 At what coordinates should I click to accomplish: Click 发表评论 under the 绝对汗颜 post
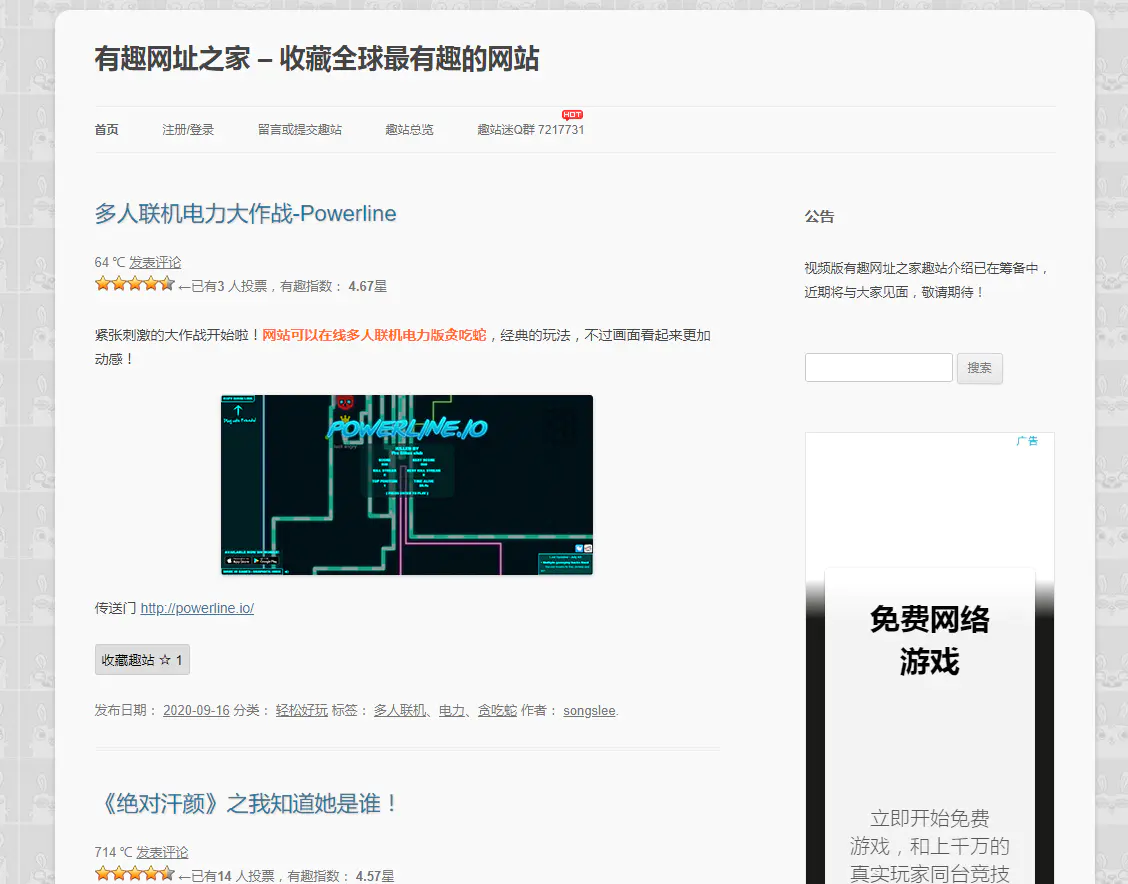(162, 852)
